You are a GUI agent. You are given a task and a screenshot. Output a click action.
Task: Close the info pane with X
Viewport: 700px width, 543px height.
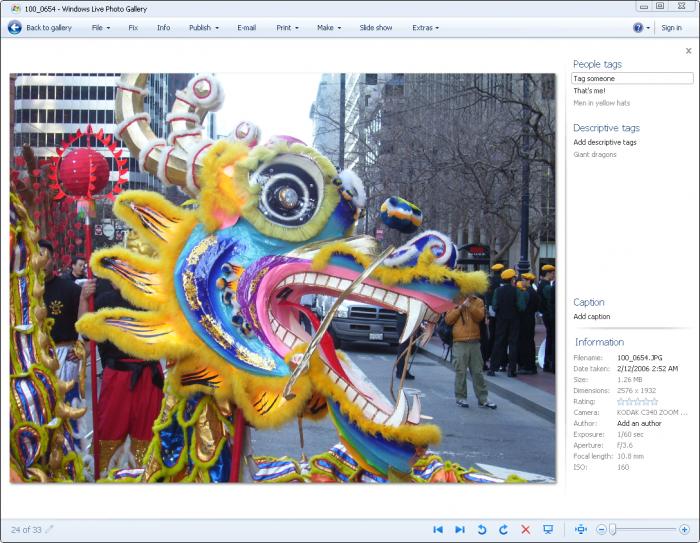click(x=688, y=51)
